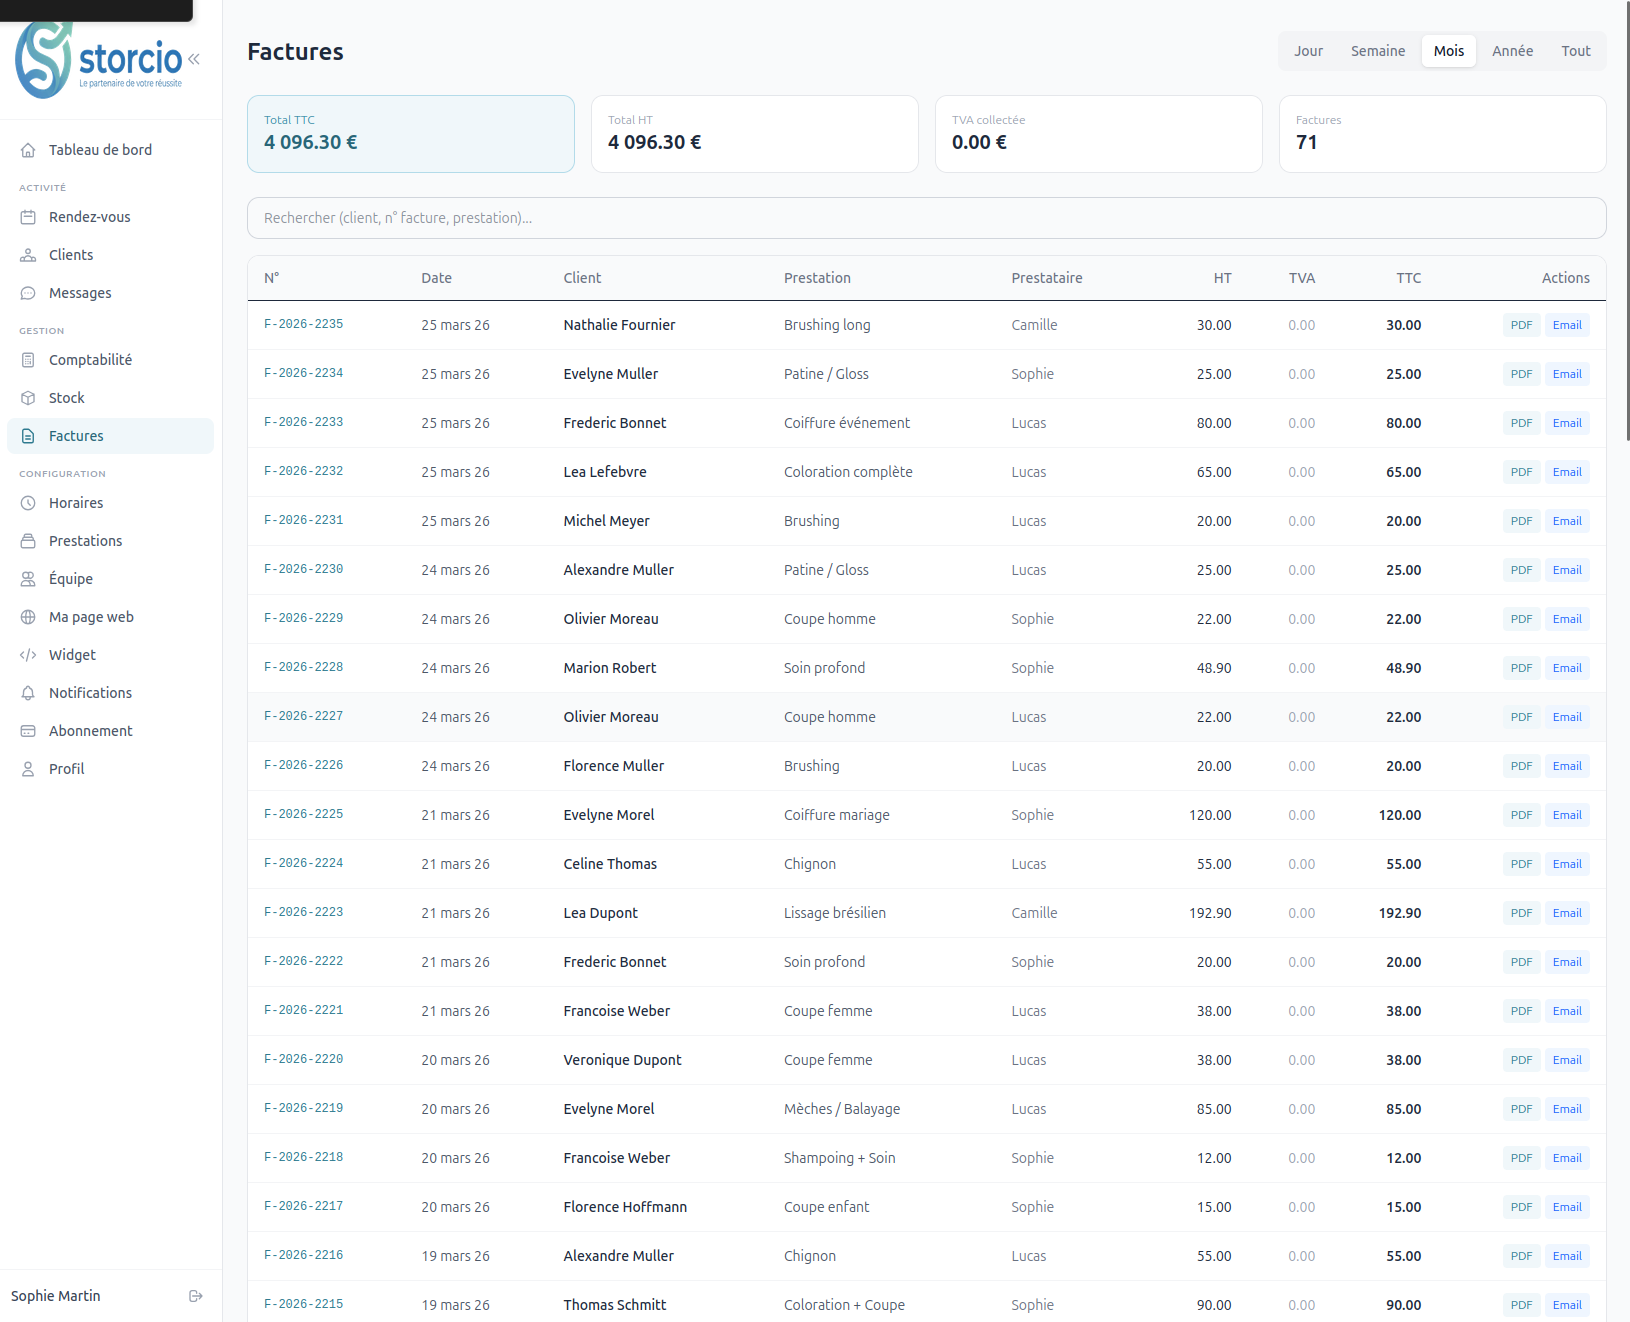Image resolution: width=1630 pixels, height=1322 pixels.
Task: Go to Rendez-vous in sidebar
Action: coord(110,217)
